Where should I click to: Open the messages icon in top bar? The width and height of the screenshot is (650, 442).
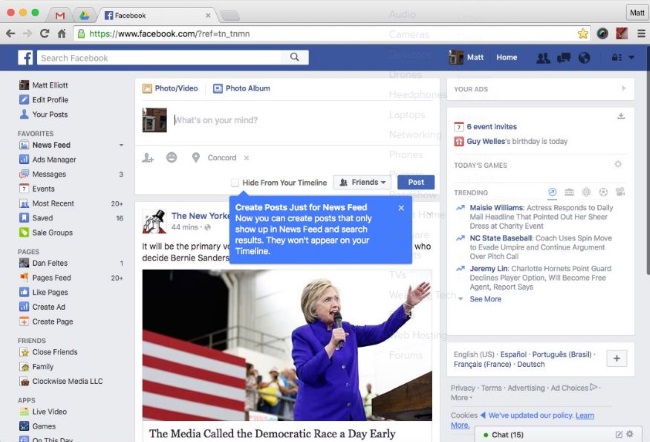point(564,58)
